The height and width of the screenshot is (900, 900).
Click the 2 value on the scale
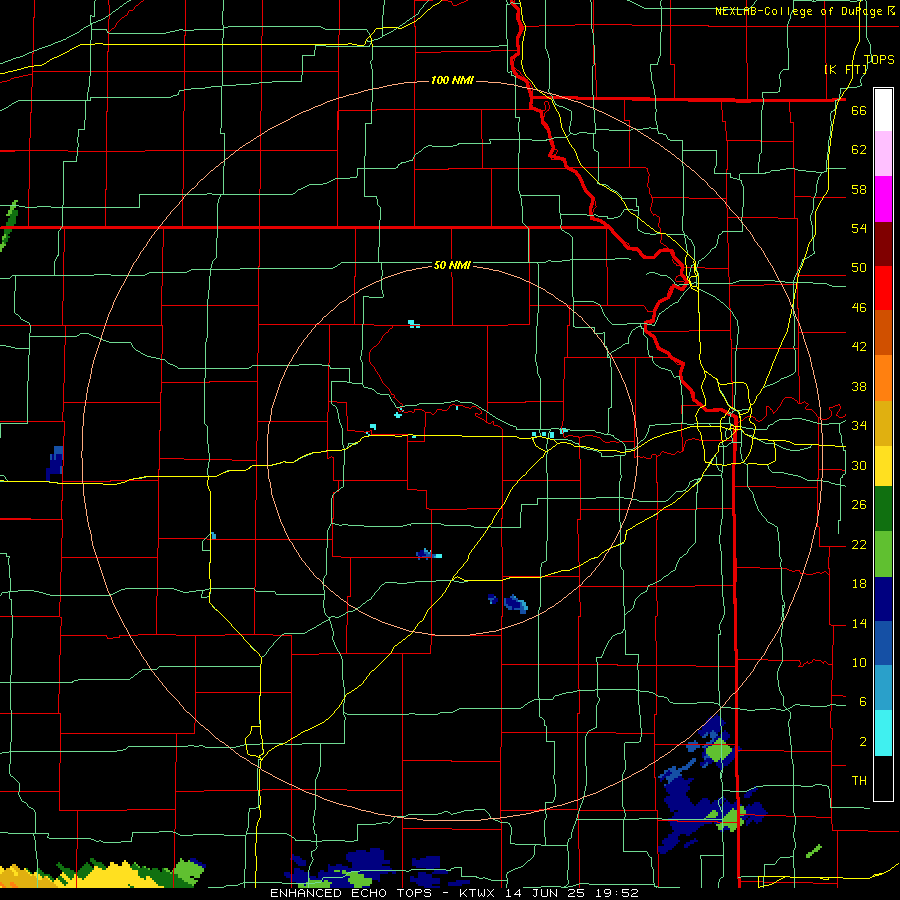tap(862, 741)
